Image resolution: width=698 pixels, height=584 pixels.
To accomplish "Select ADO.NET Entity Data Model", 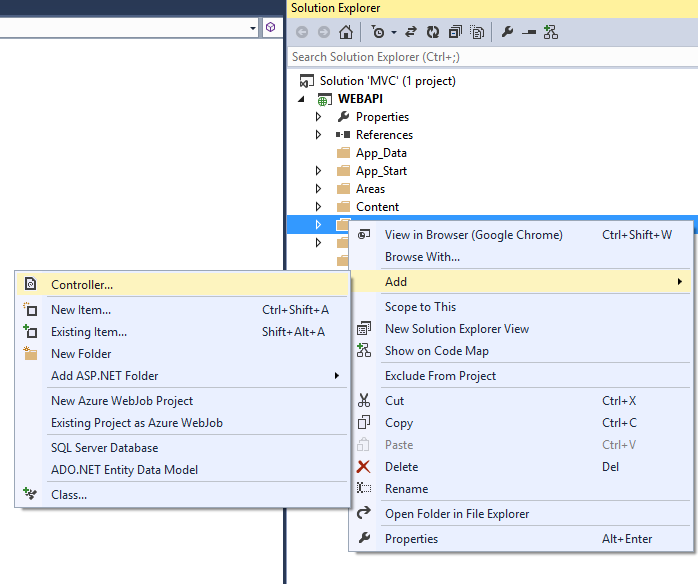I will 182,470.
